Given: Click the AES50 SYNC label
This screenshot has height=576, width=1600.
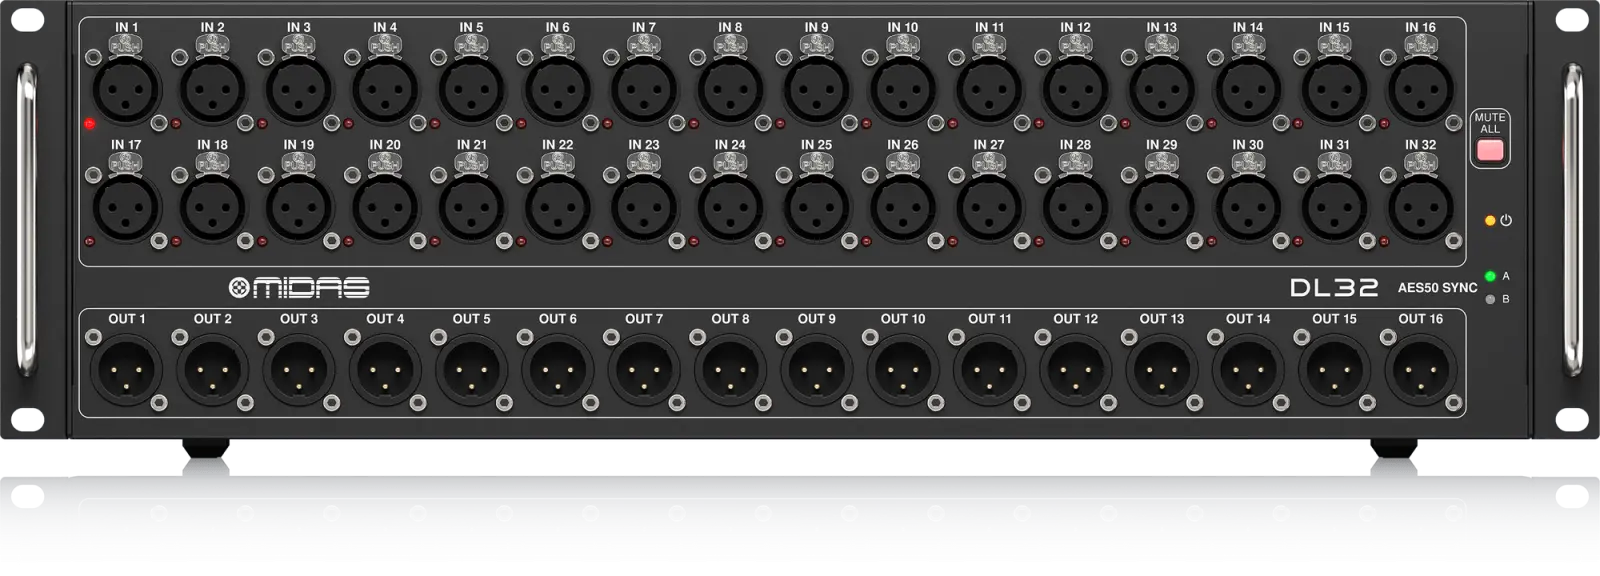Looking at the screenshot, I should pyautogui.click(x=1437, y=288).
